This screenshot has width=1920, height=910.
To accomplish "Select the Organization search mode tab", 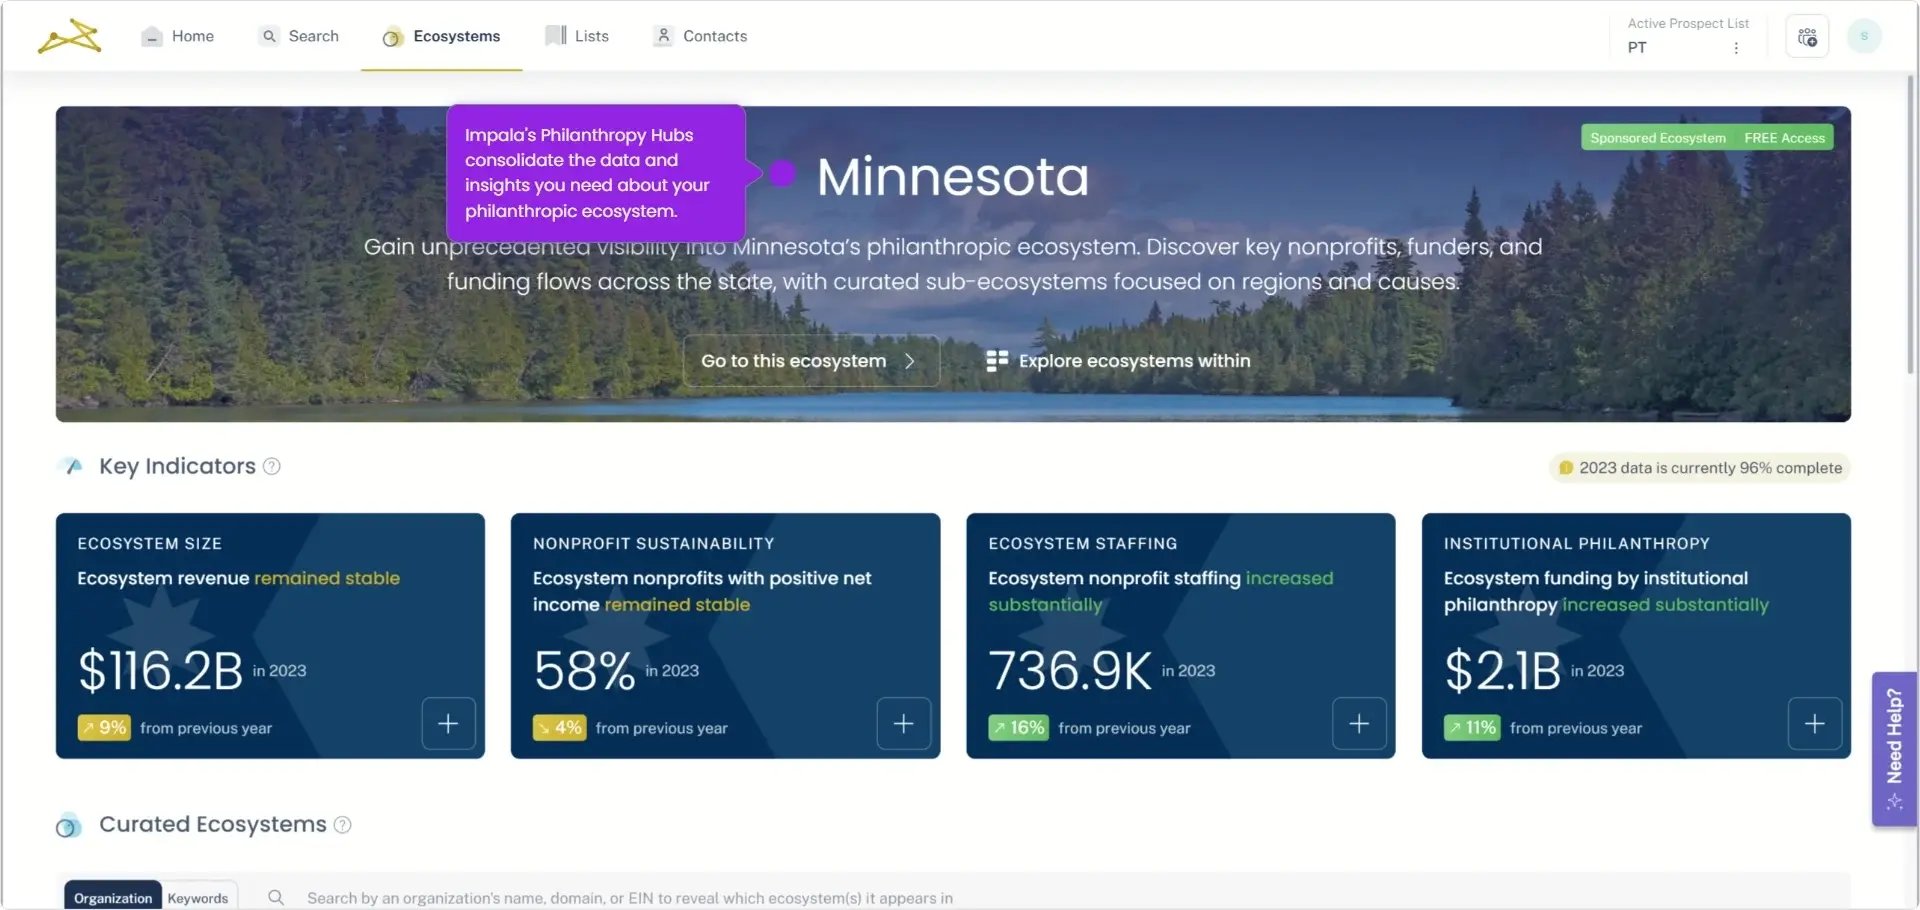I will coord(111,897).
